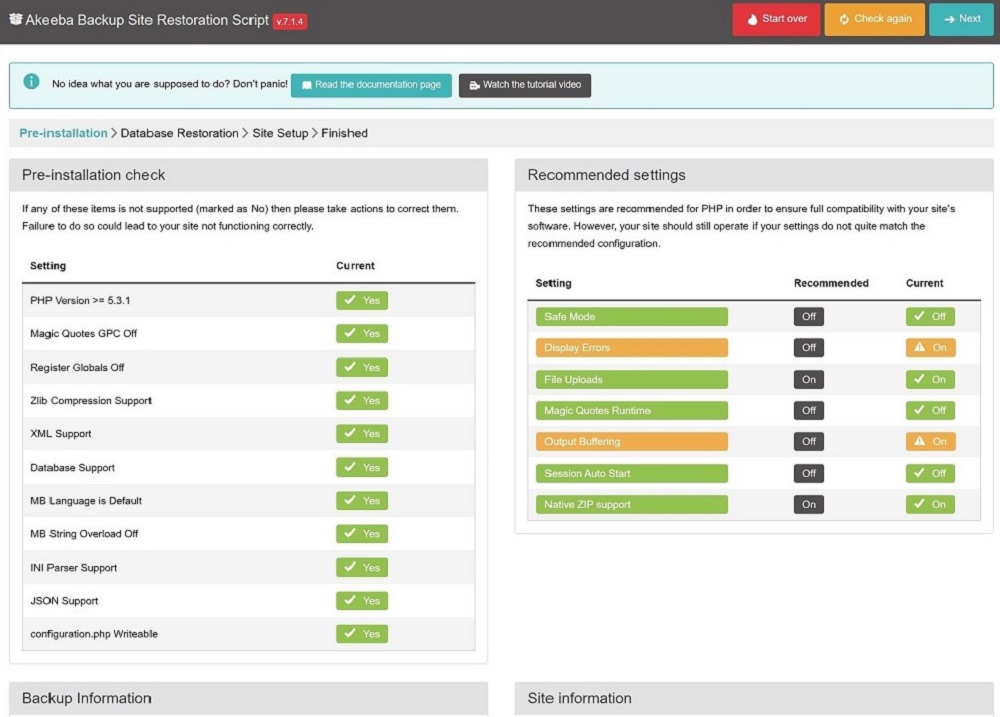Click the Yes badge for XML Support
Screen dimensions: 1000x717
(362, 434)
